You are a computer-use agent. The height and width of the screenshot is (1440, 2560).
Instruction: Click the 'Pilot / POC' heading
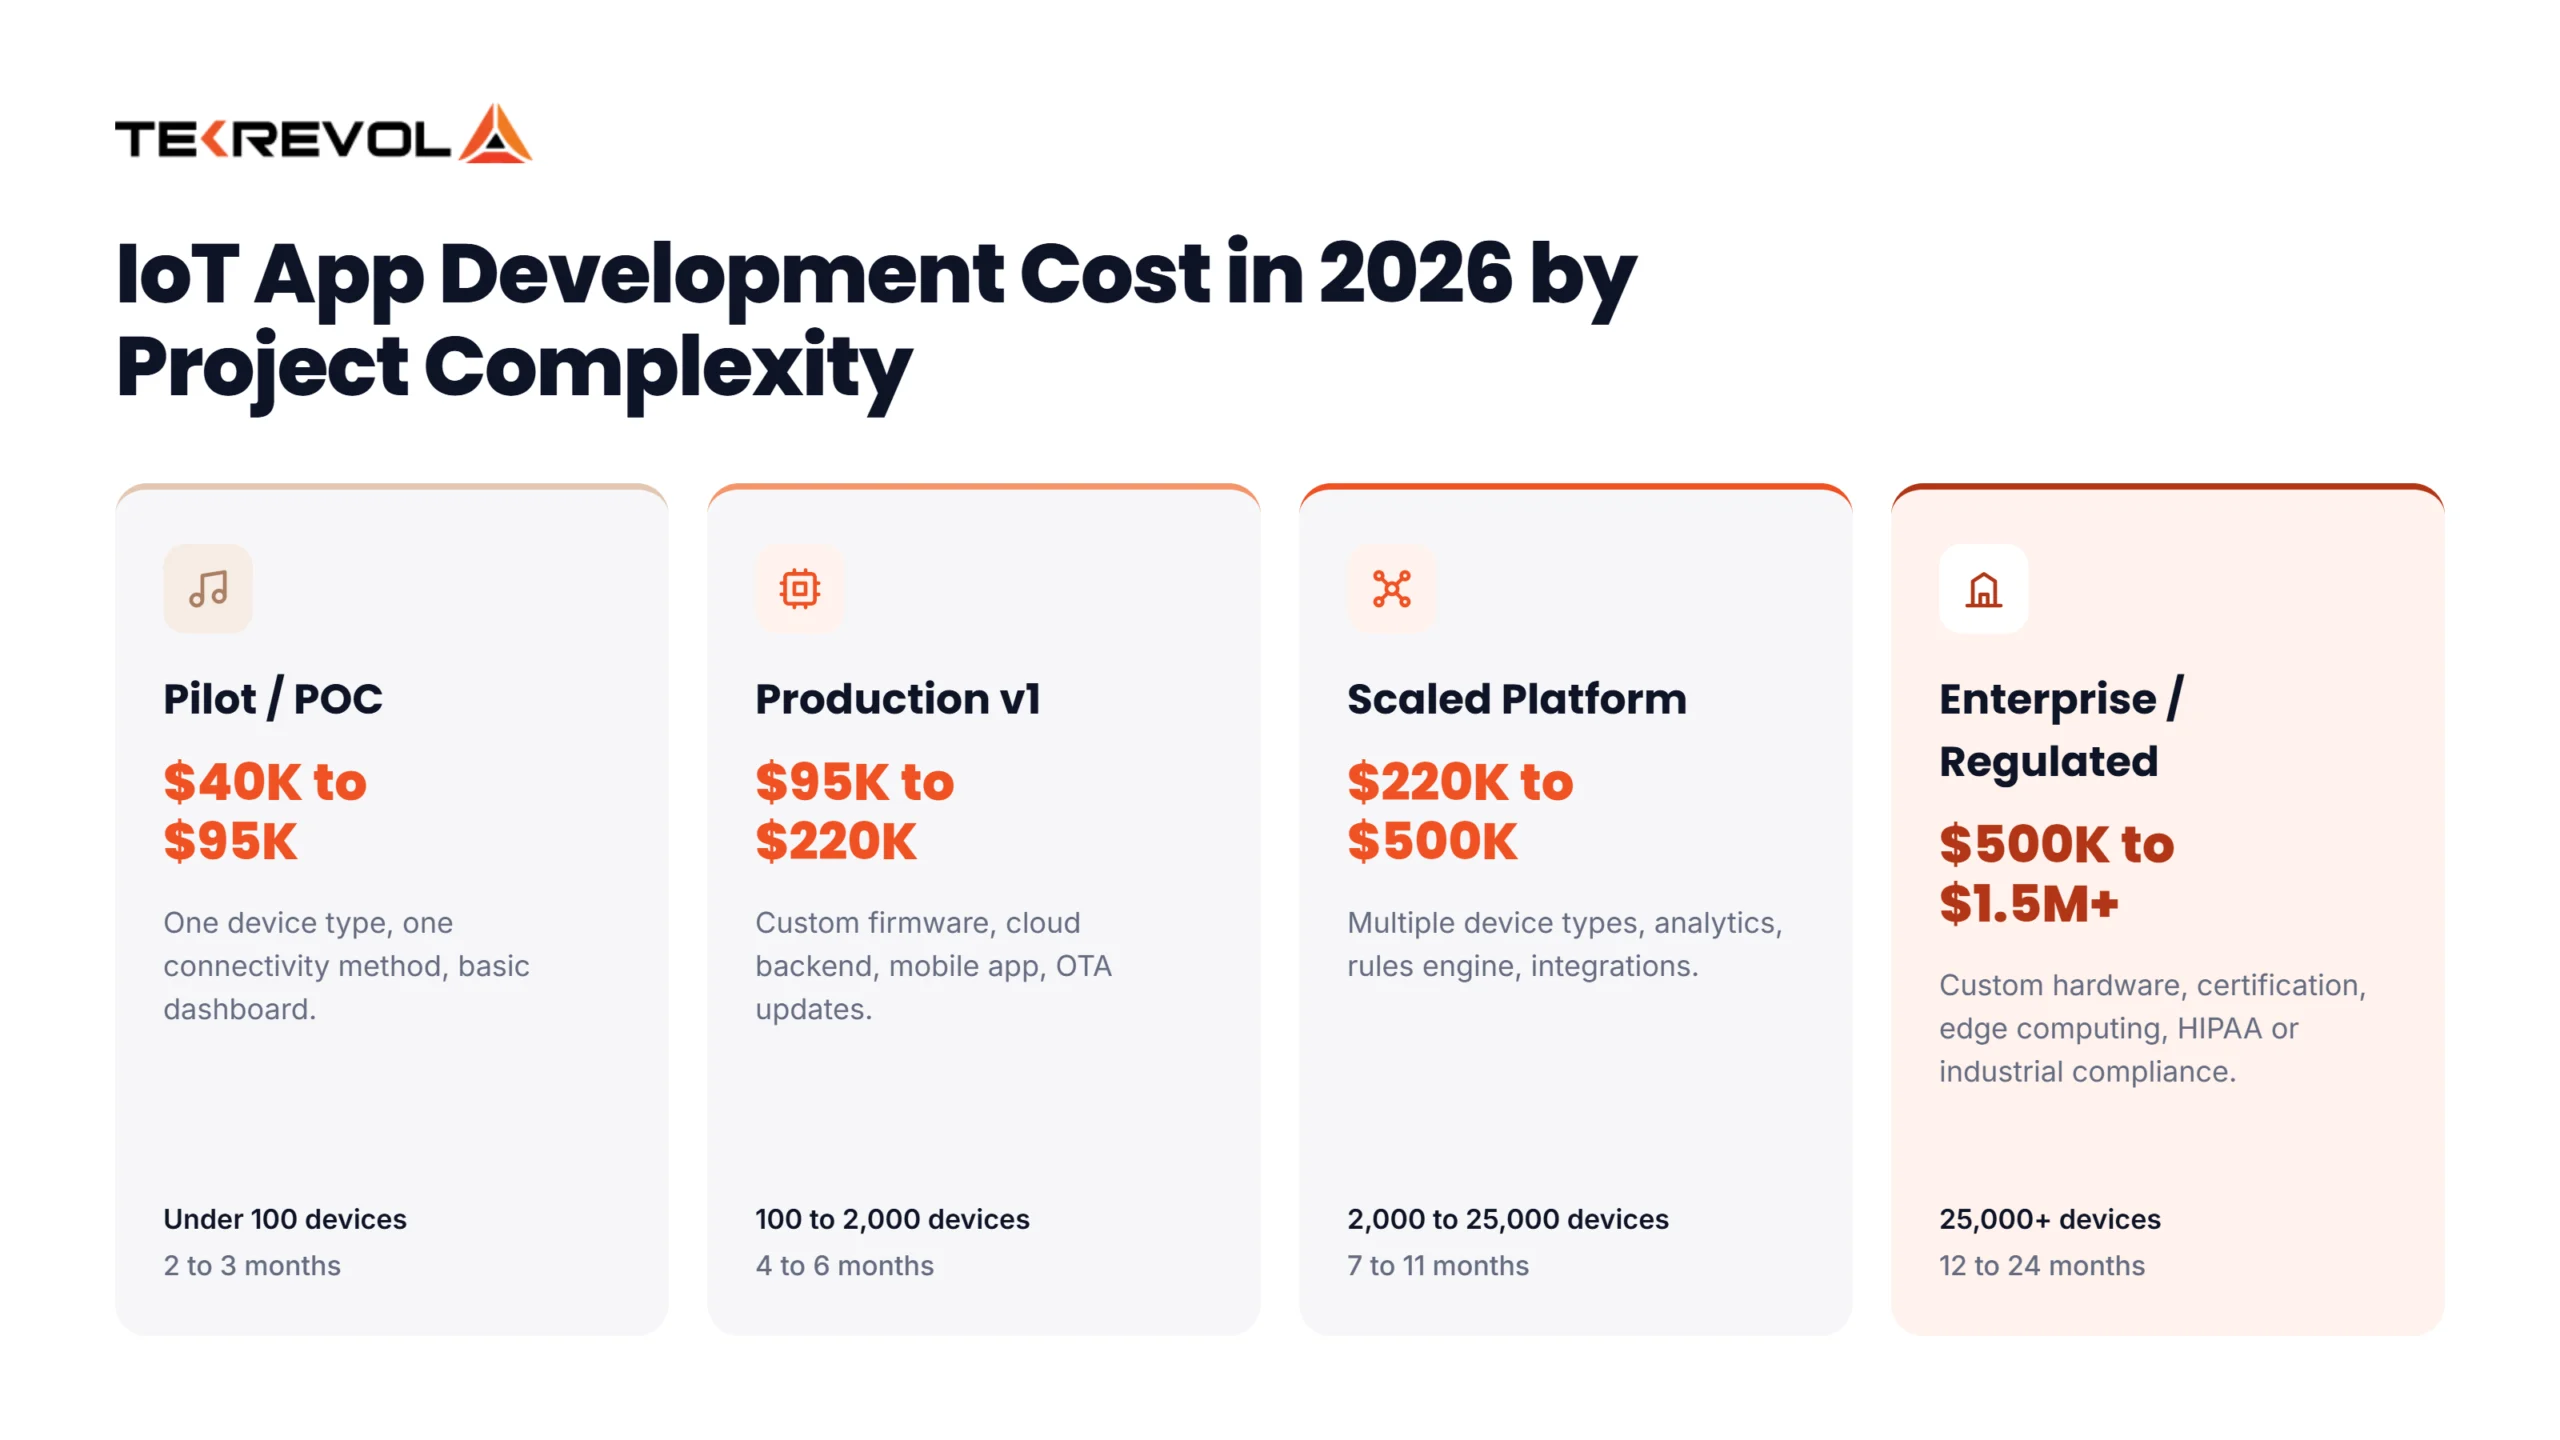tap(273, 699)
